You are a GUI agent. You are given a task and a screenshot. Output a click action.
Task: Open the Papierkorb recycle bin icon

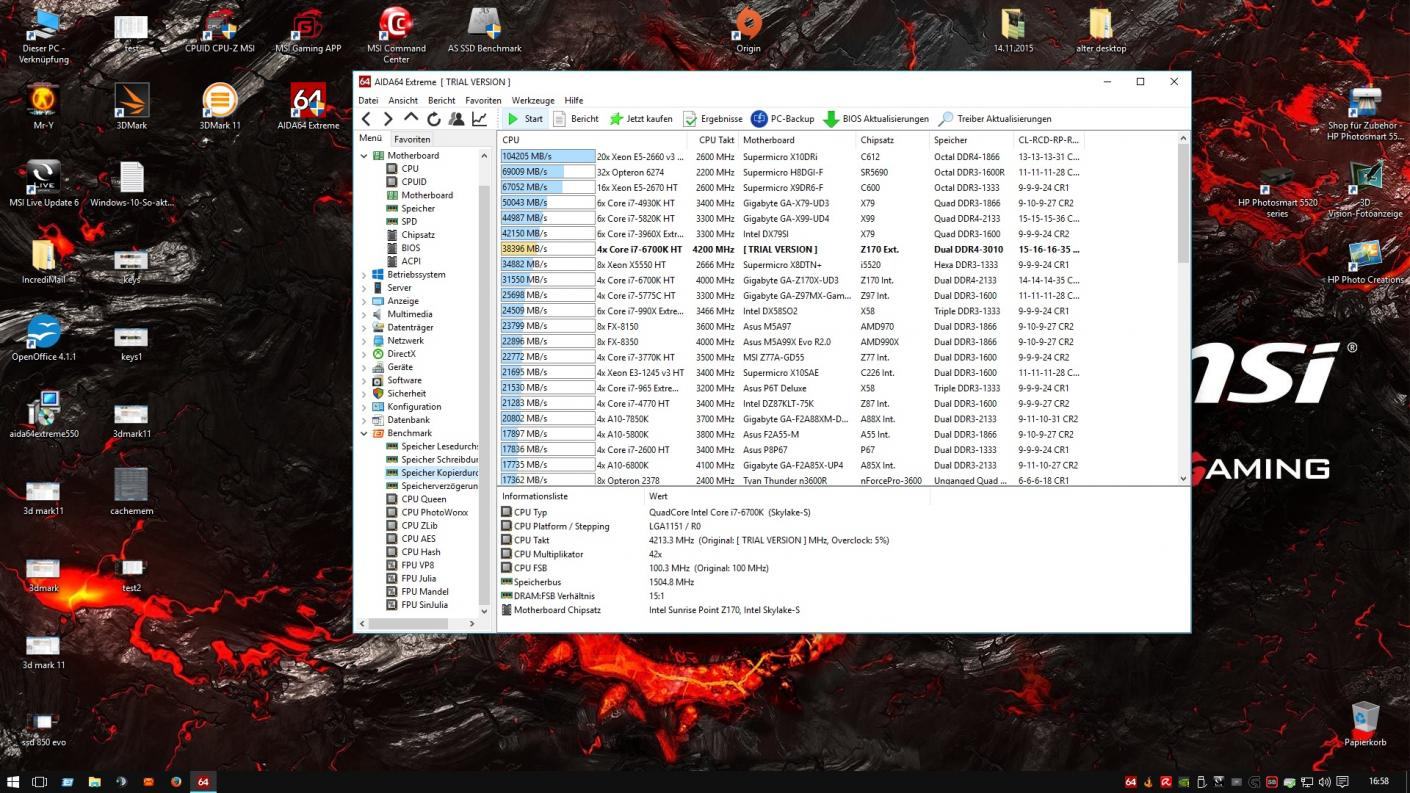[1364, 724]
